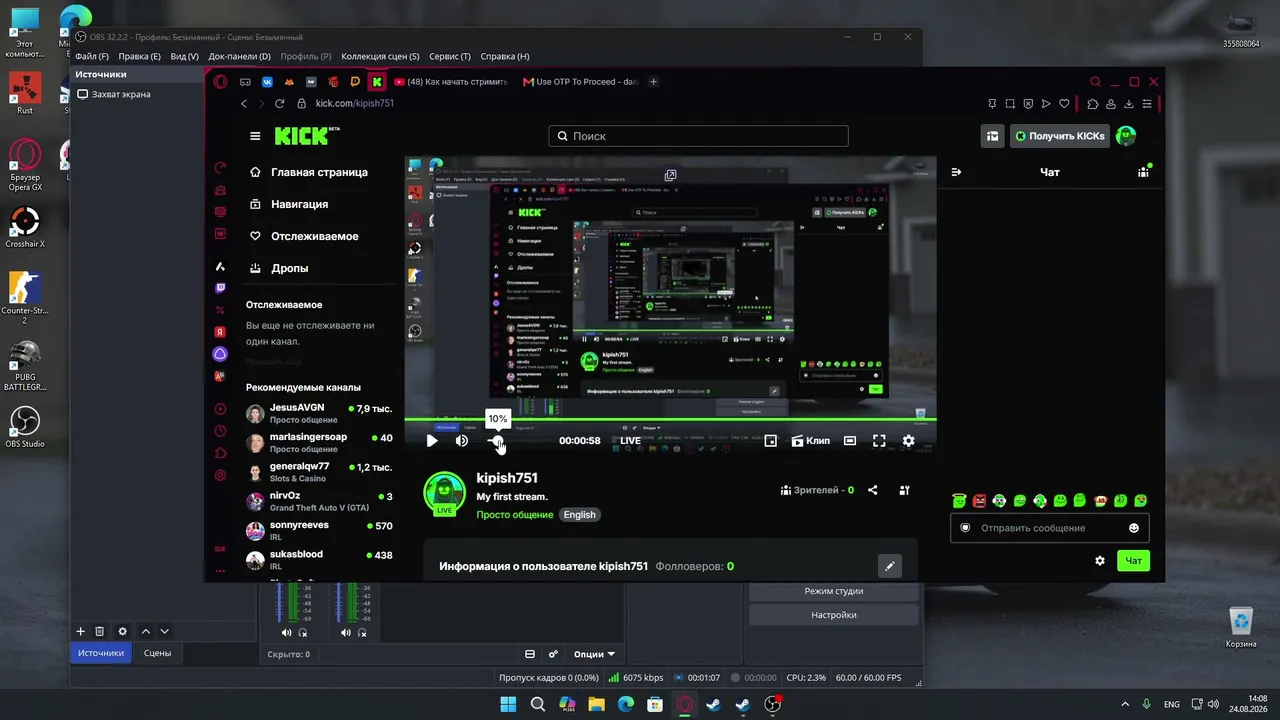Send message with green Чат button

(1134, 561)
